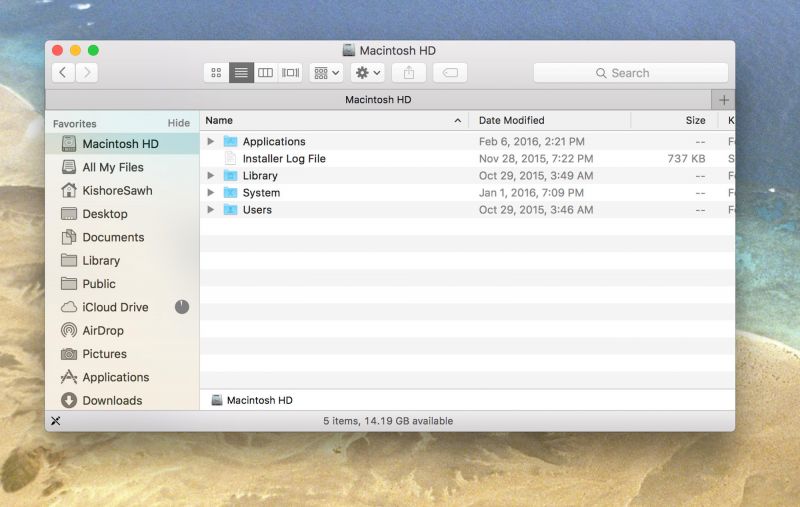Toggle the sort direction arrow in the Name column
This screenshot has width=800, height=507.
458,121
